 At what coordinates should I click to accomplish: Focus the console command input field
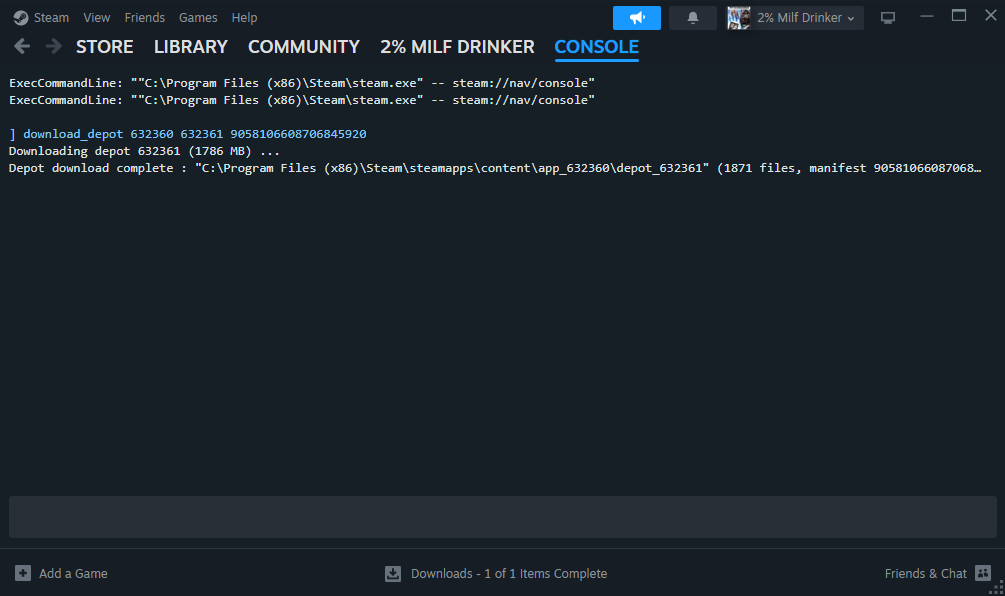(502, 517)
